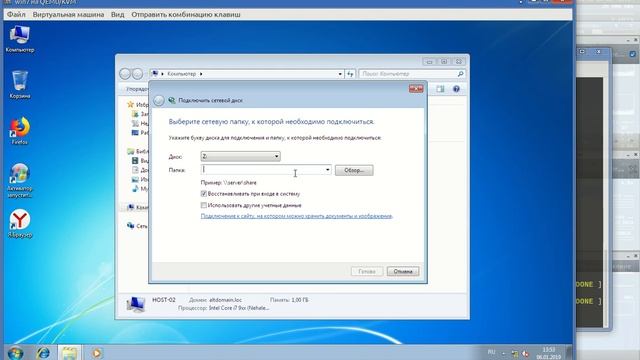Click the Explorer search magnifier icon
The height and width of the screenshot is (360, 640).
point(460,74)
